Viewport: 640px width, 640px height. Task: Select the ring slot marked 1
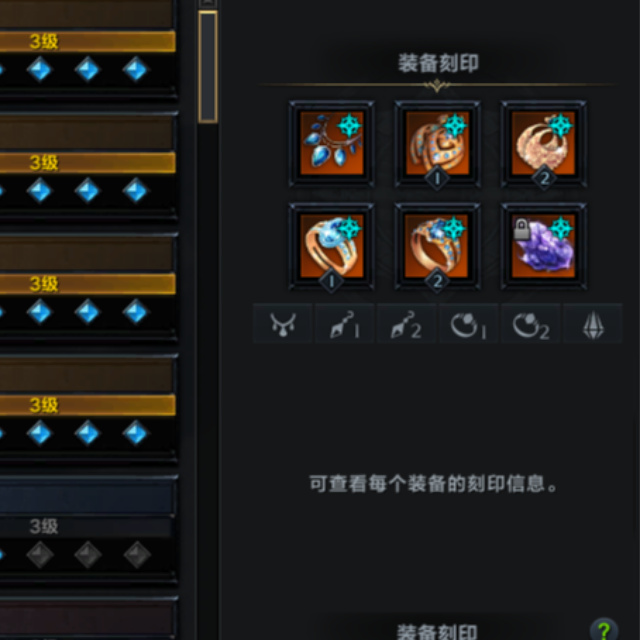click(x=331, y=247)
